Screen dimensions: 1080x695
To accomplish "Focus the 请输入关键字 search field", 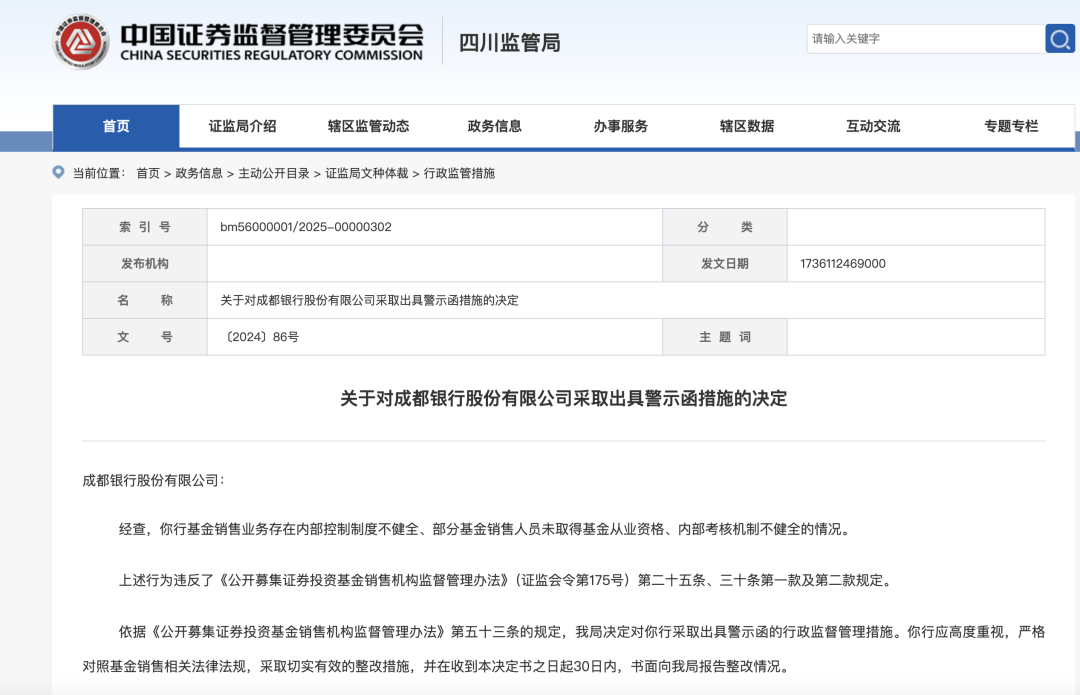I will coord(925,39).
